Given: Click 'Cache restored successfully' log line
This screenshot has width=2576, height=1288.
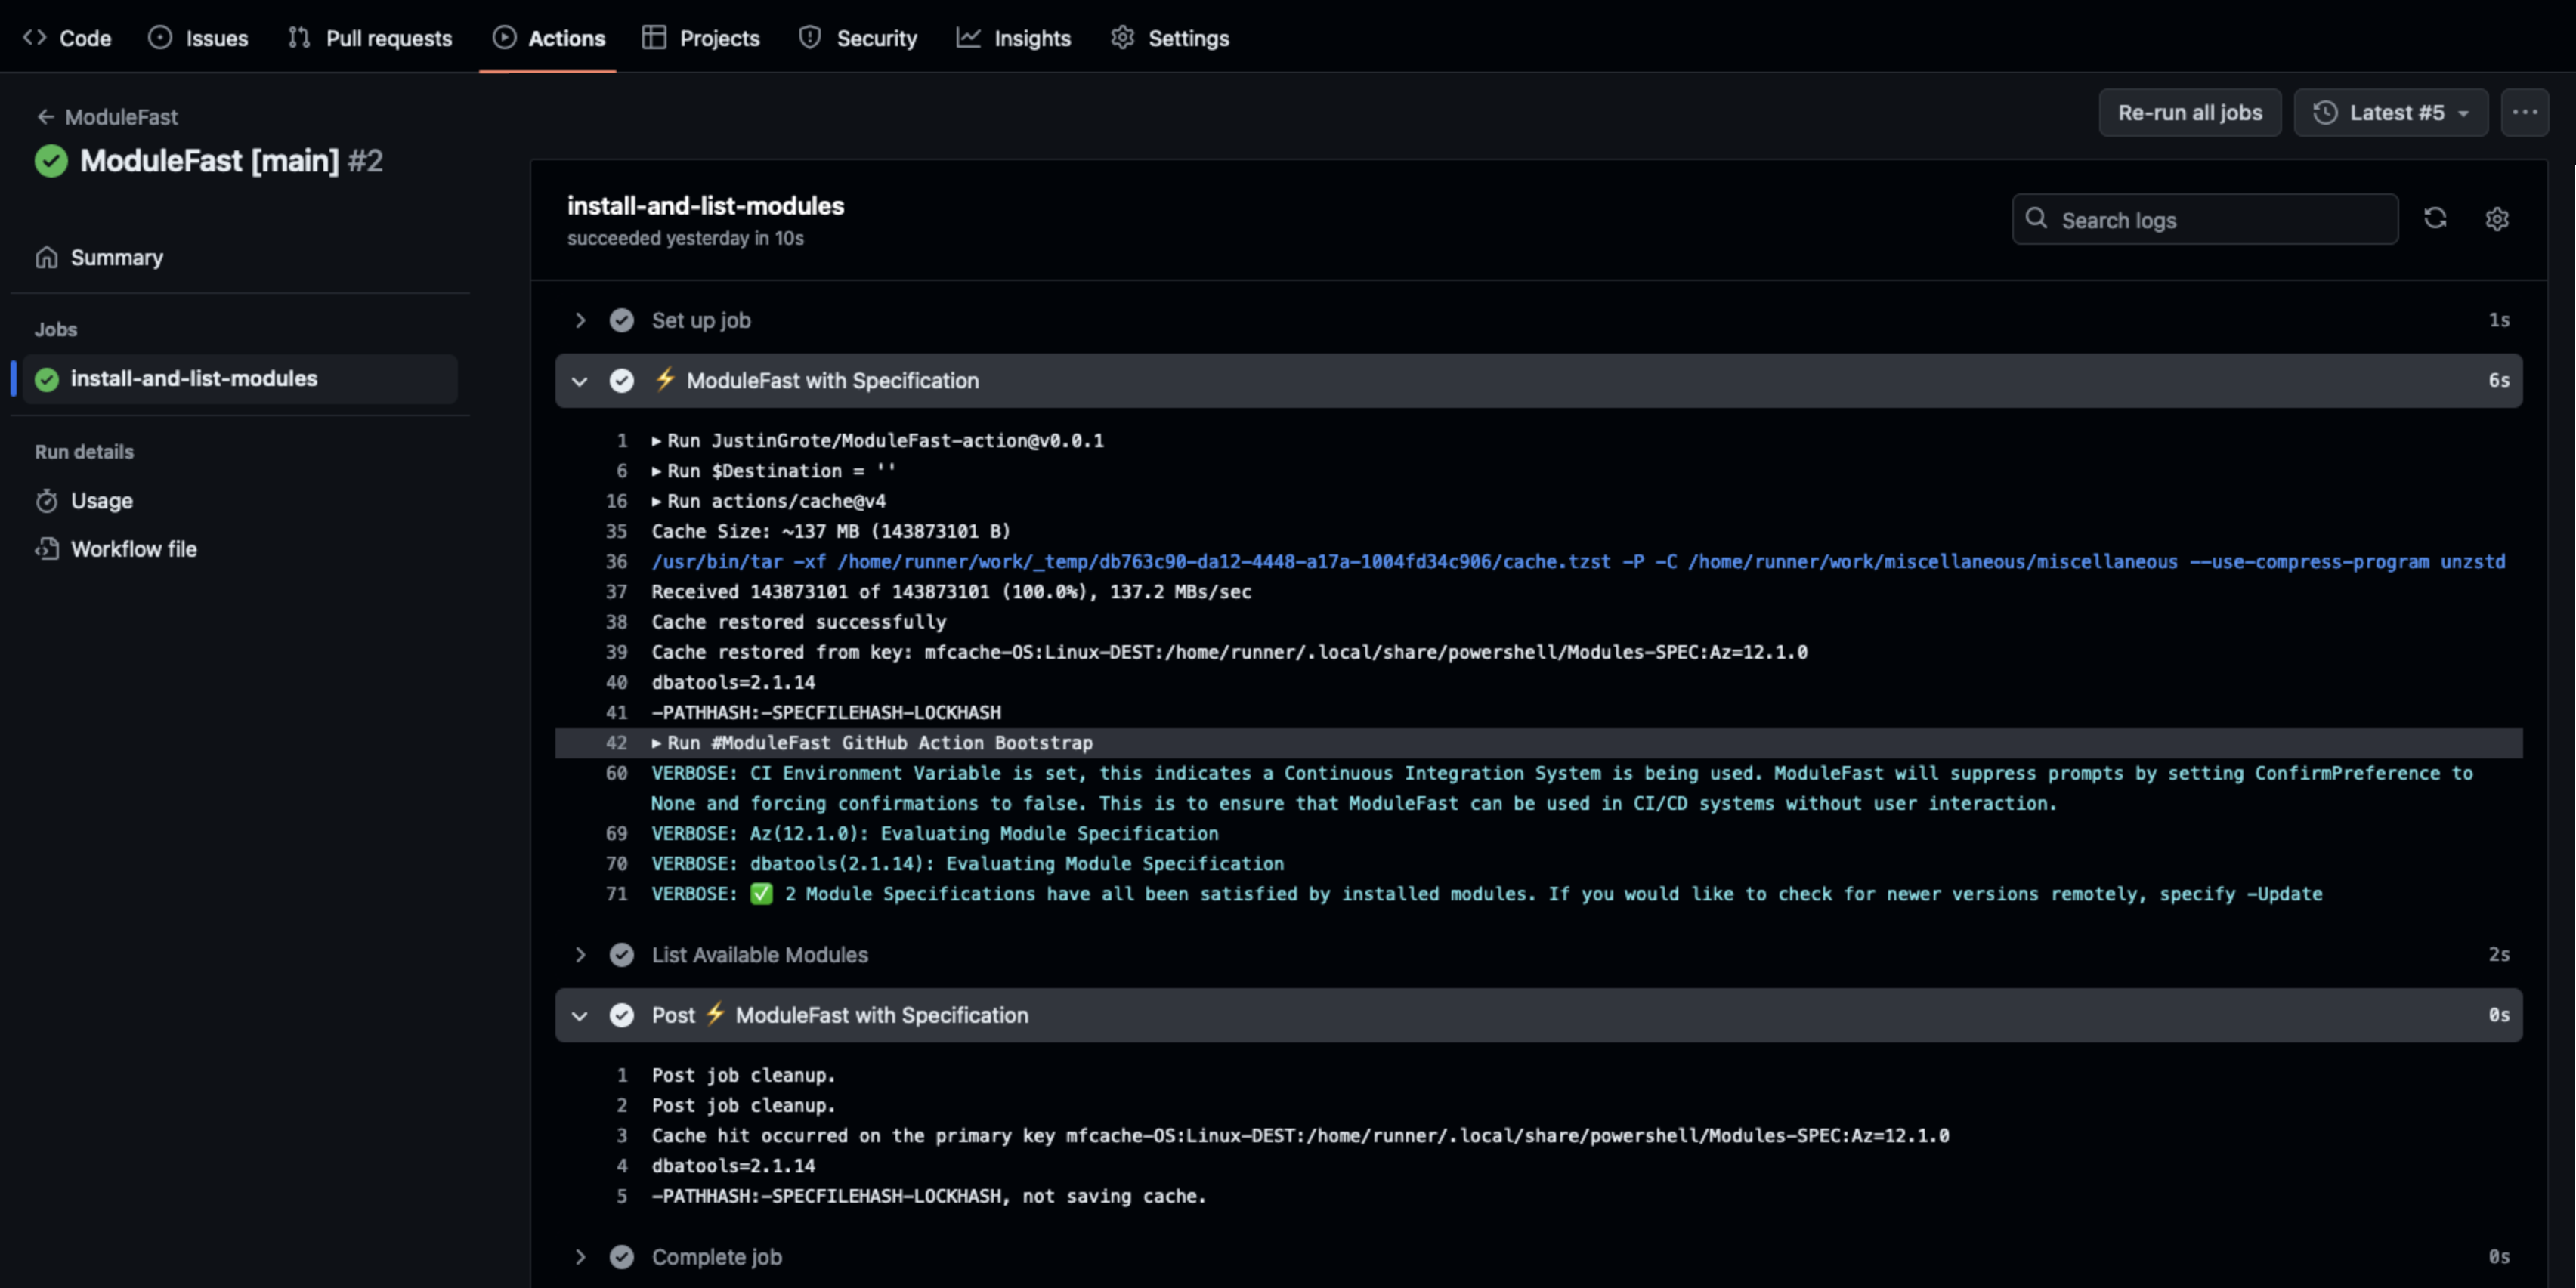Looking at the screenshot, I should tap(799, 622).
